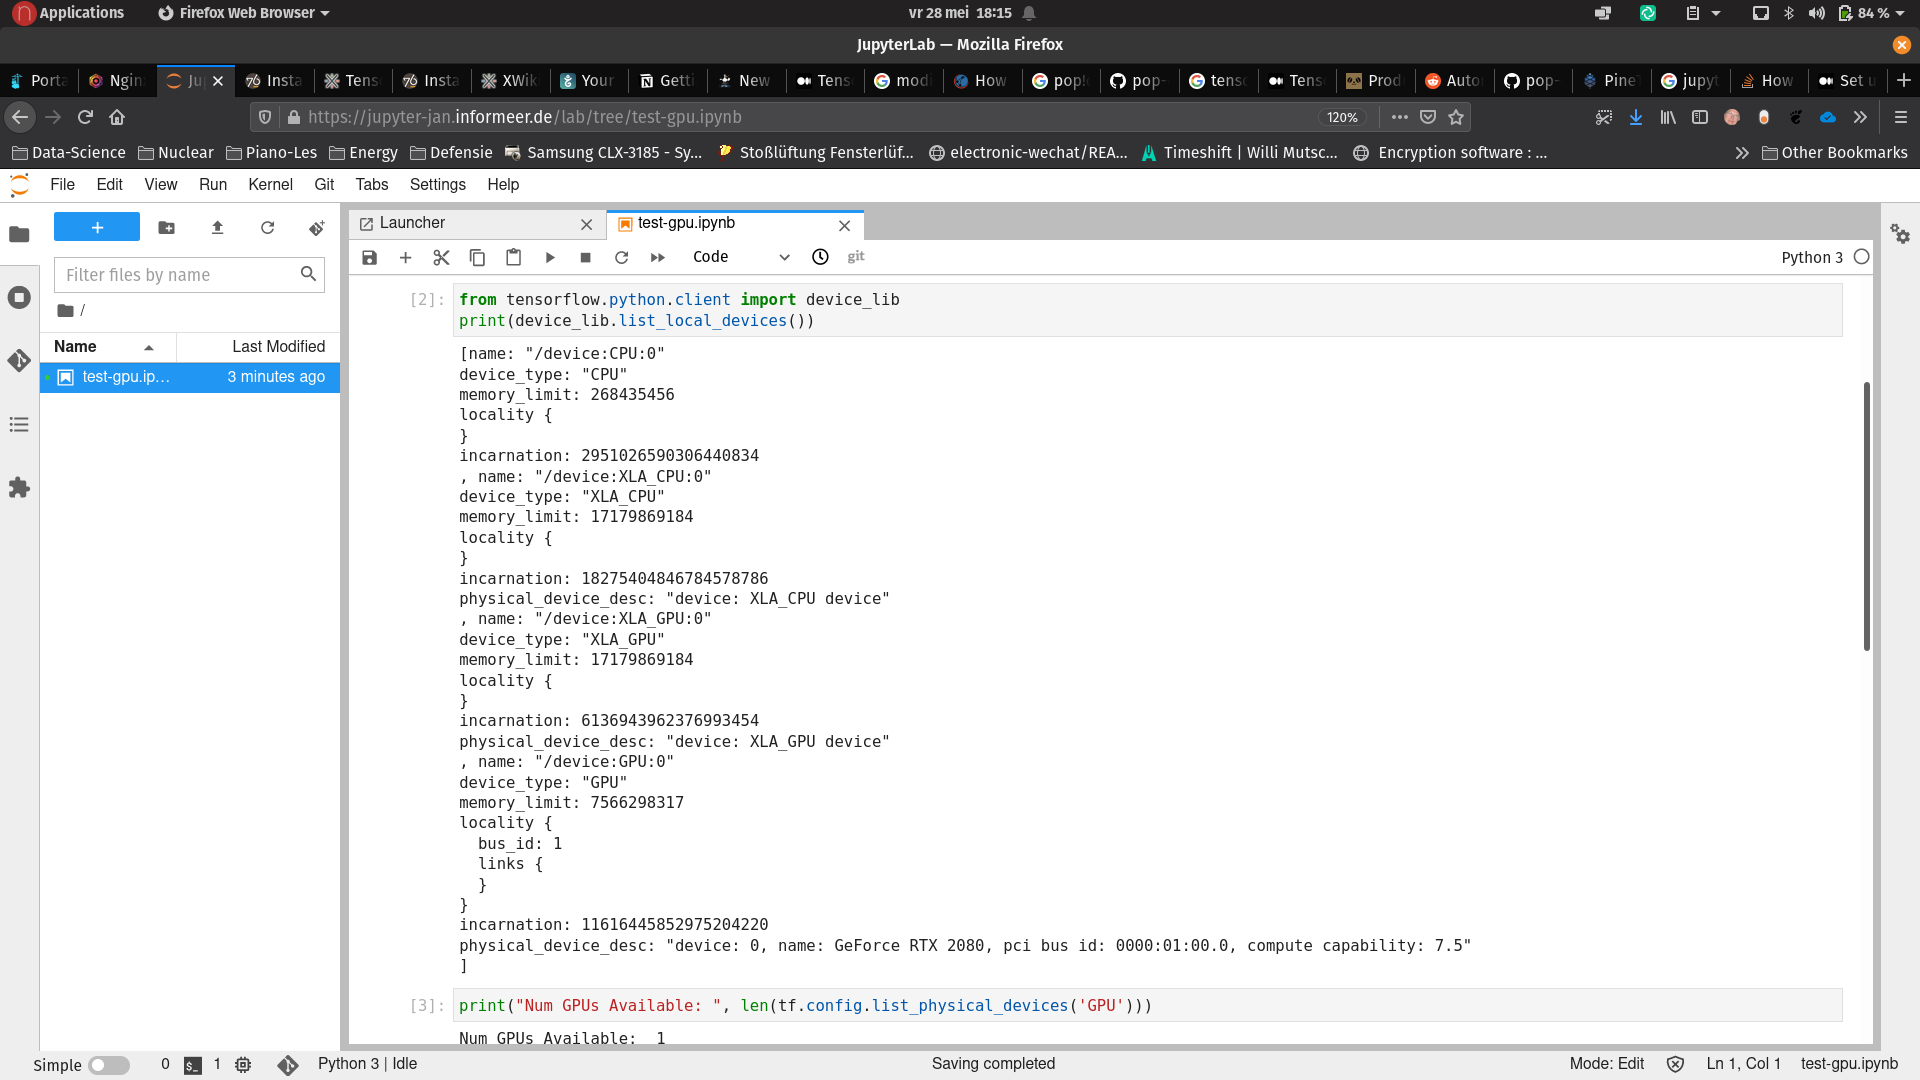
Task: Open the Kernel menu
Action: point(269,185)
